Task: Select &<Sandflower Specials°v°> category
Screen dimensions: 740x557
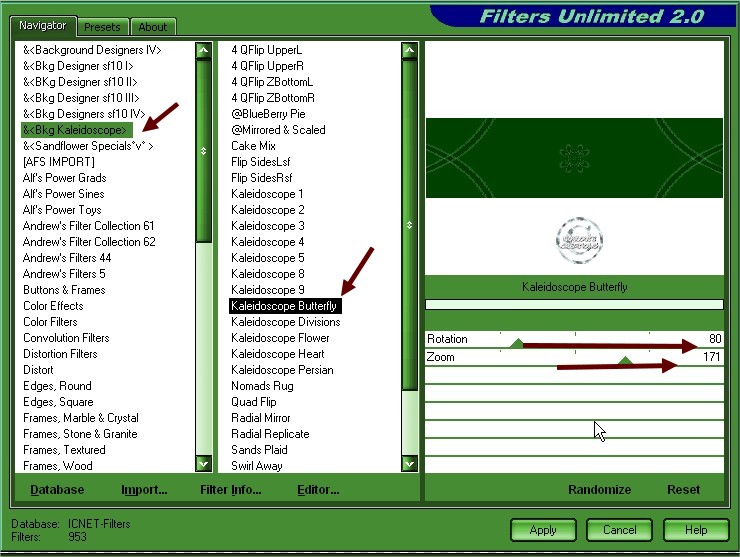Action: (88, 146)
